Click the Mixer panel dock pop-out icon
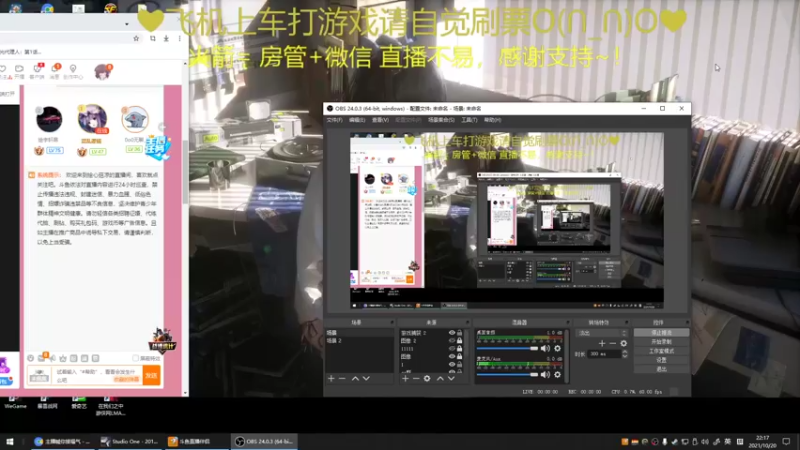 point(567,322)
